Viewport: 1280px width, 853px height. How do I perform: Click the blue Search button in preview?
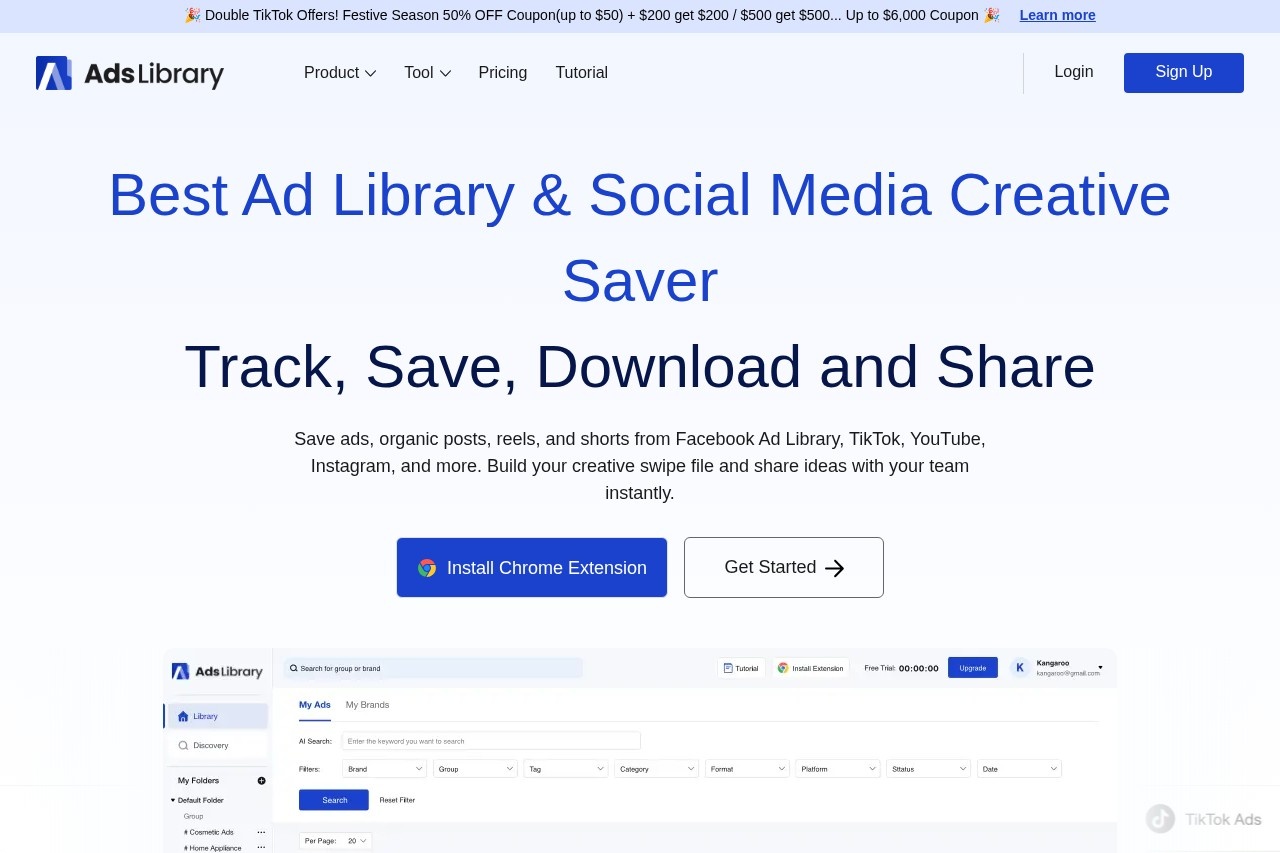pos(334,800)
